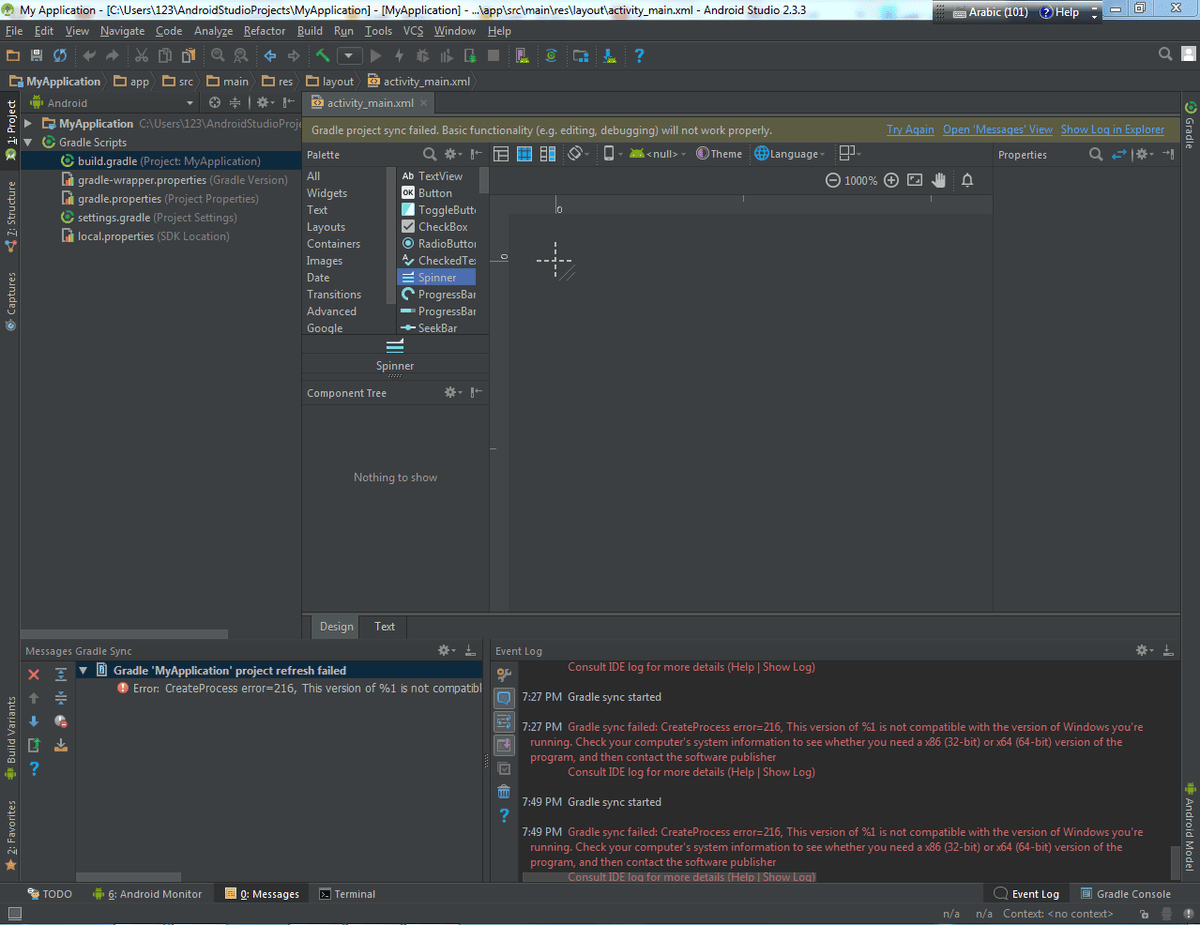Zoom out the design canvas
This screenshot has width=1200, height=925.
[x=833, y=180]
